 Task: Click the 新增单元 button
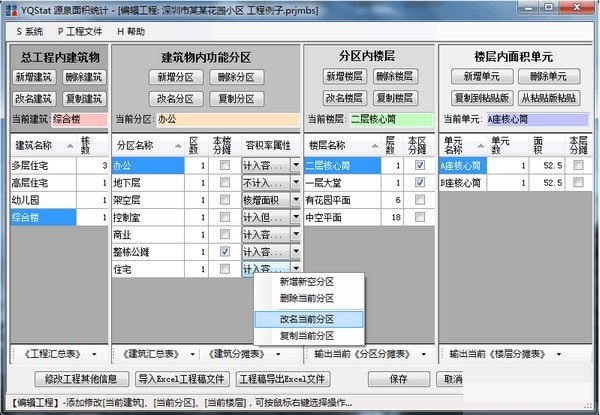point(482,76)
